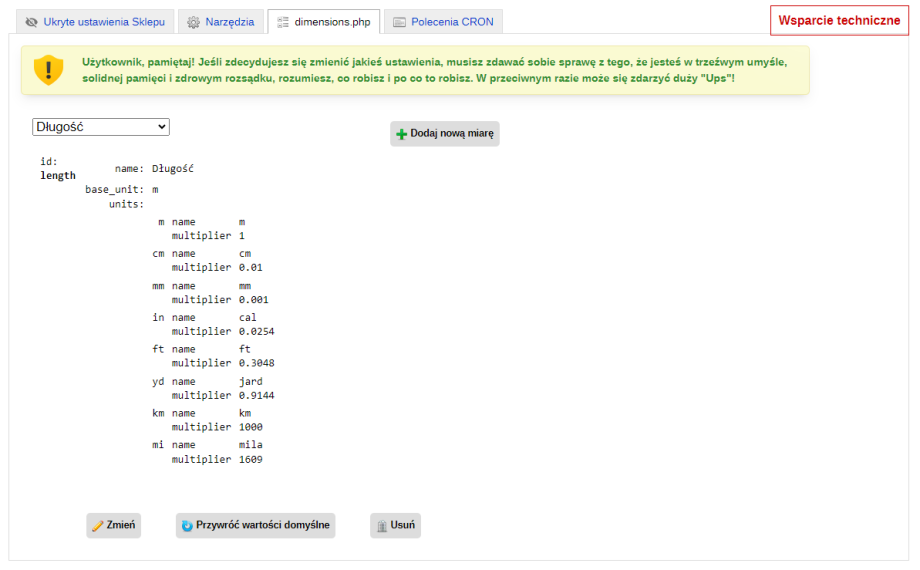
Task: Switch to the dimensions.php tab
Action: (324, 21)
